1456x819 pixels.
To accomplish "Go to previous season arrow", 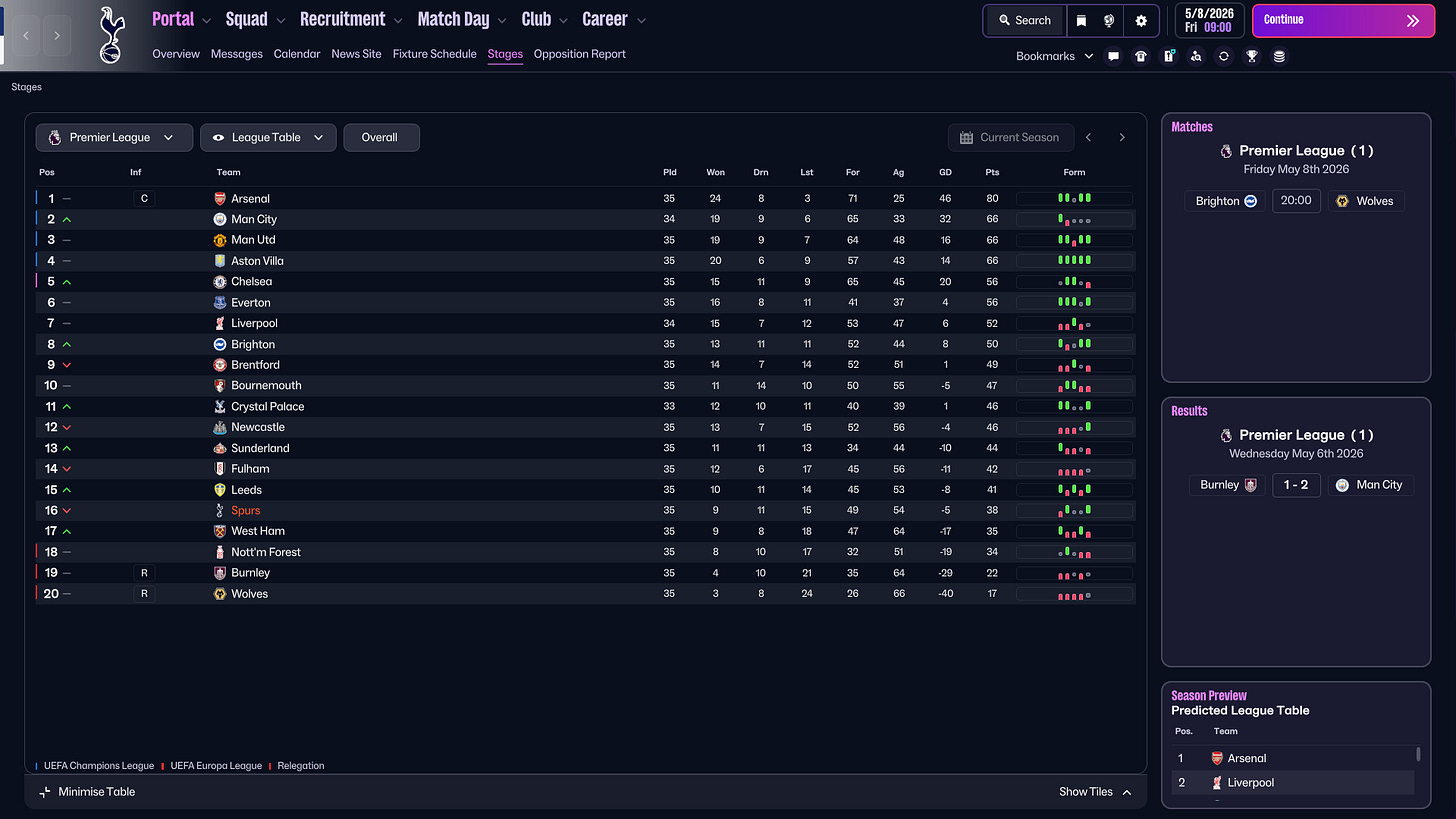I will coord(1089,138).
